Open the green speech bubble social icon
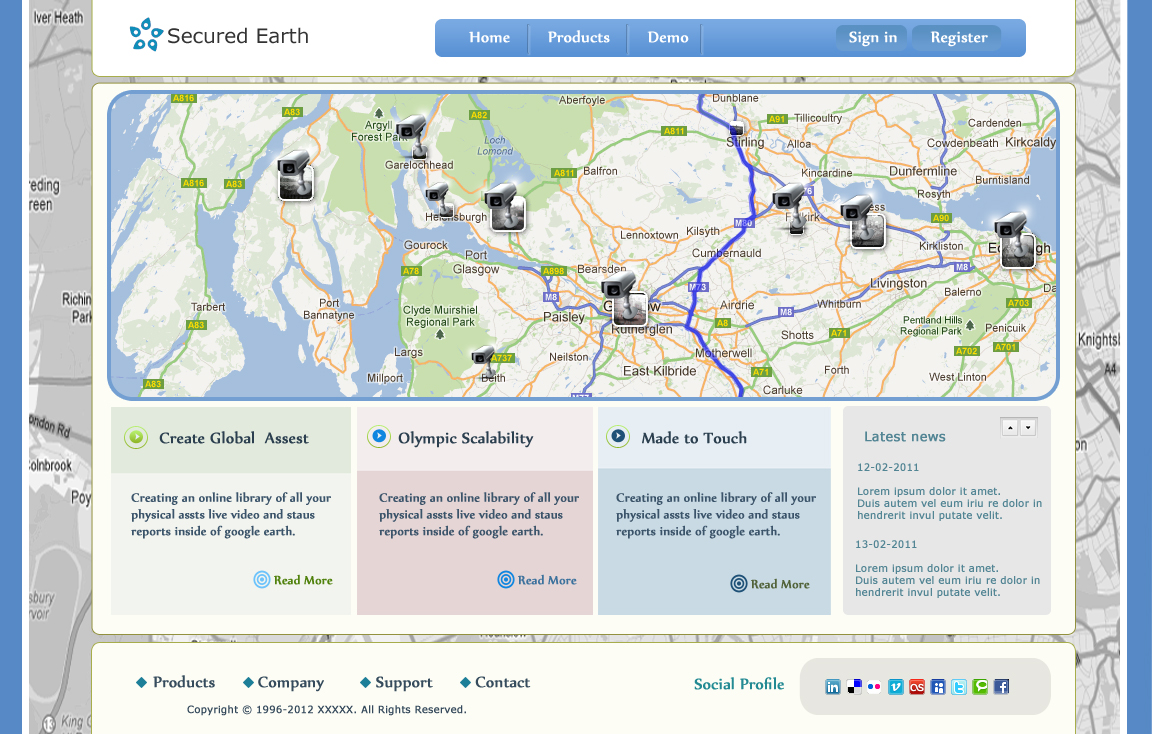1152x734 pixels. click(980, 687)
